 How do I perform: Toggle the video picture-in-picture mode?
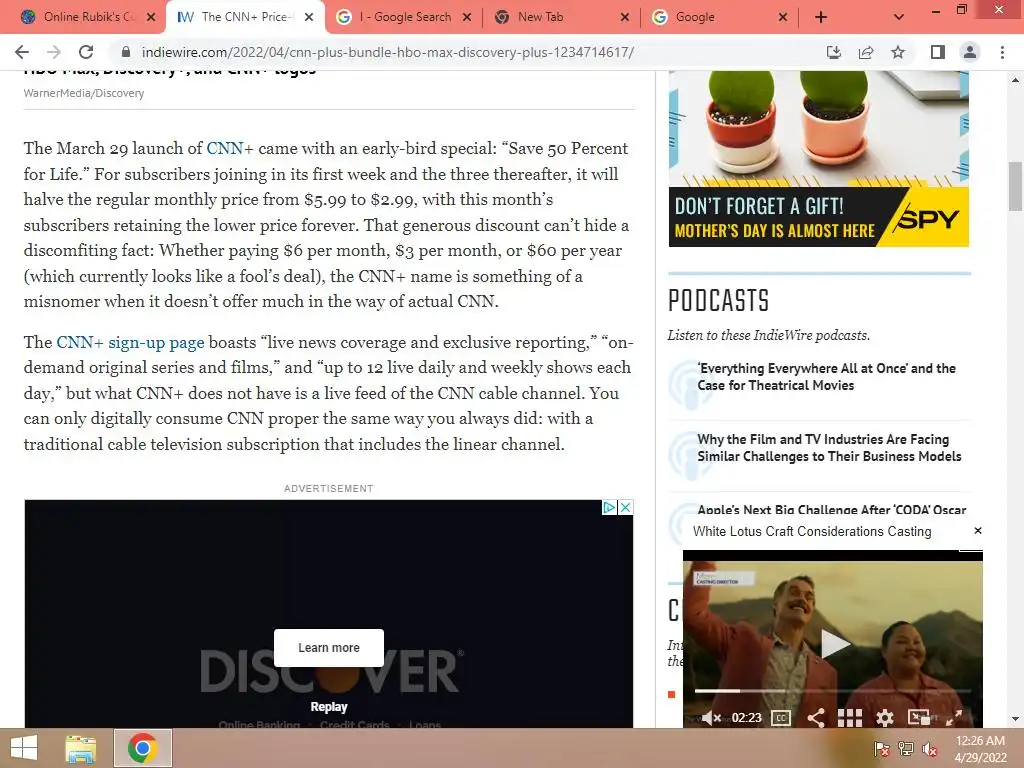pos(919,717)
